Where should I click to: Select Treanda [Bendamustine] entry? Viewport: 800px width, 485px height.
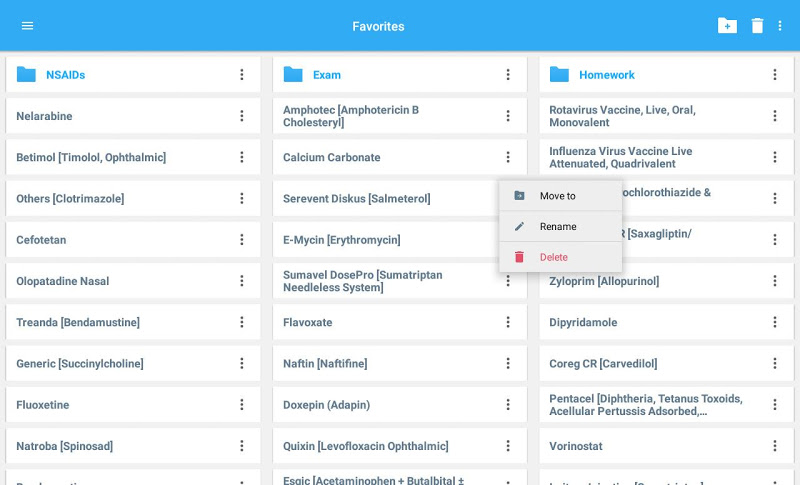133,323
